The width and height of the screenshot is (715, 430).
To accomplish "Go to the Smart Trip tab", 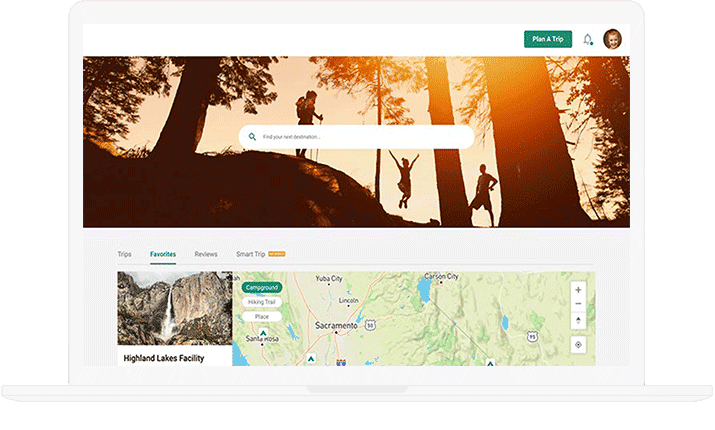I will pos(251,255).
